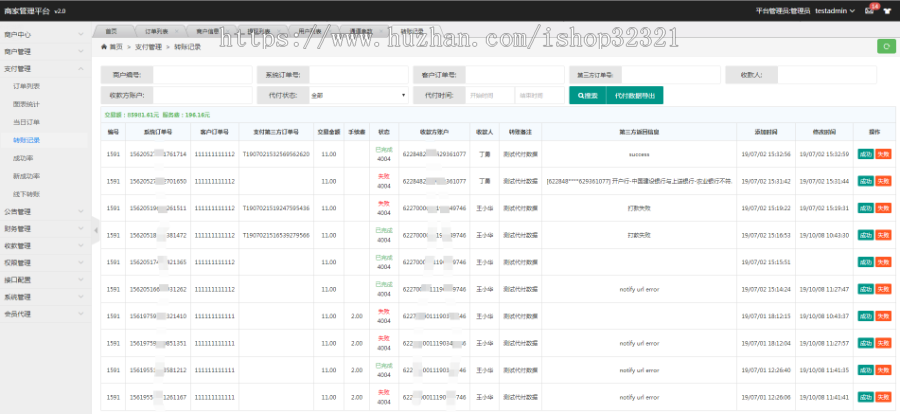
Task: Click the 搜索 button with magnifier icon
Action: click(587, 95)
